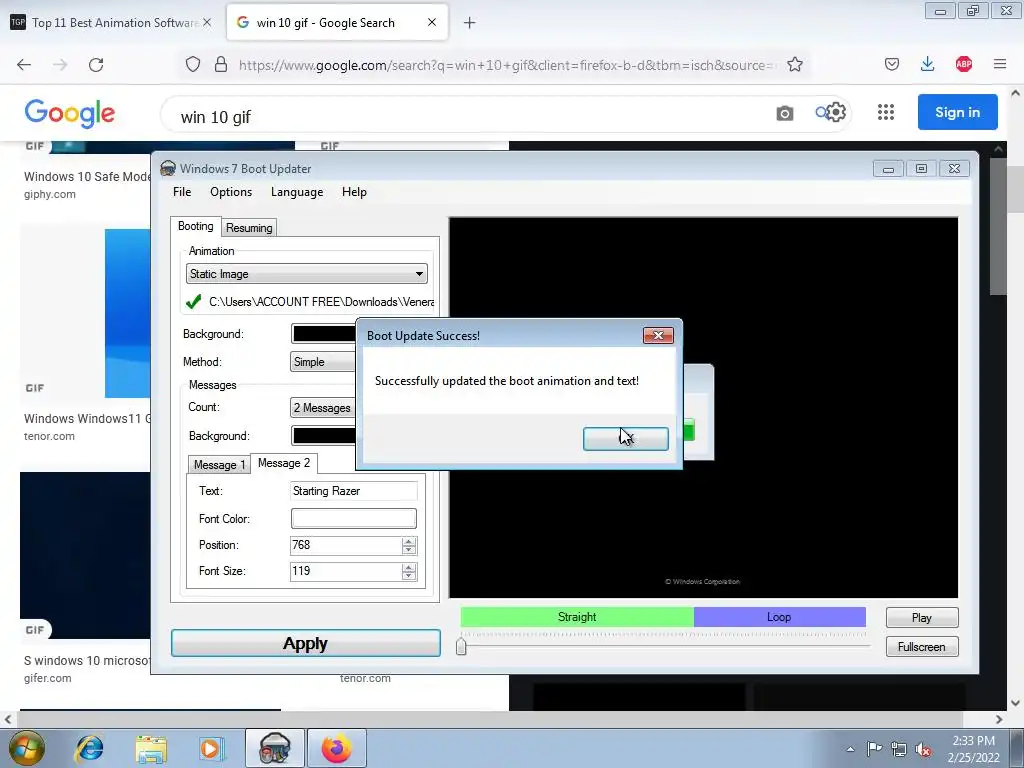
Task: Open the Help menu
Action: 354,192
